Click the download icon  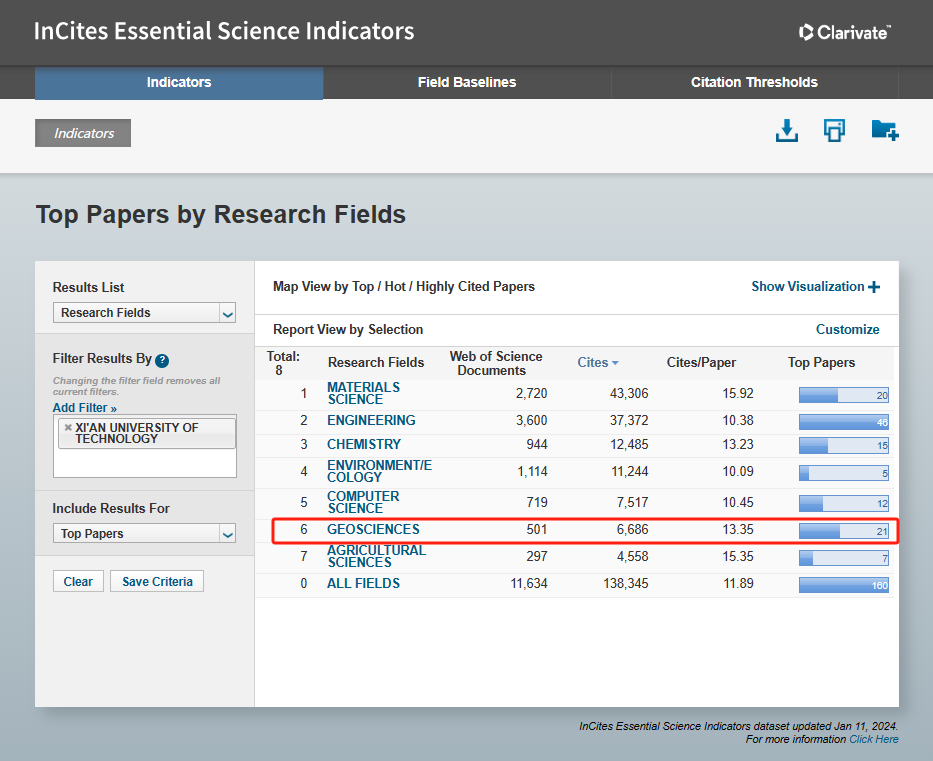[x=787, y=131]
